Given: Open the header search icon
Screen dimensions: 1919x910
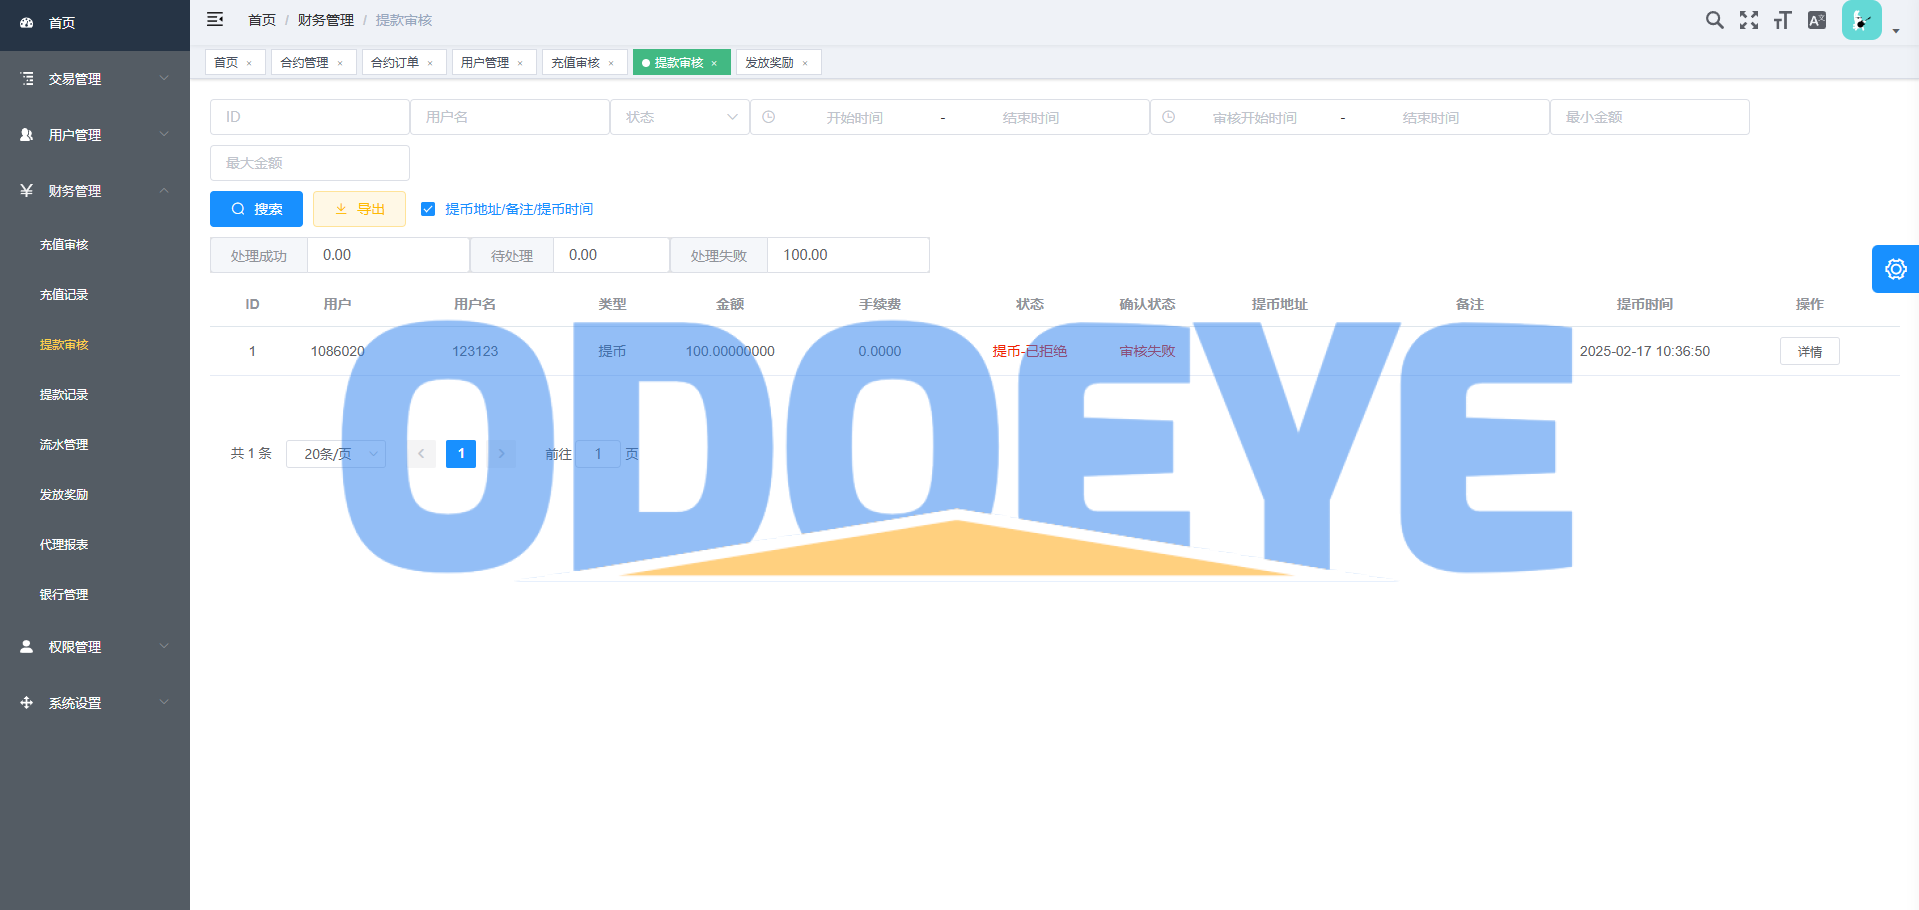Looking at the screenshot, I should tap(1714, 20).
